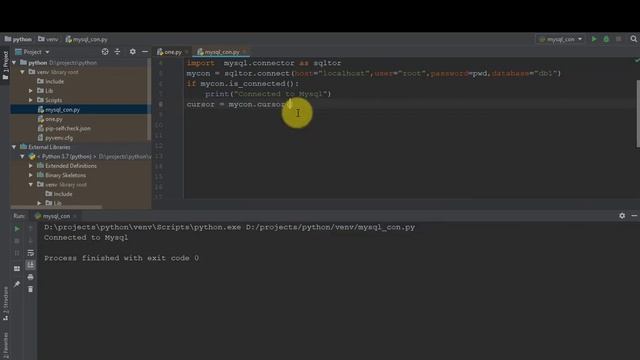The image size is (640, 360).
Task: Hide the Run panel with the minus icon
Action: (x=634, y=216)
